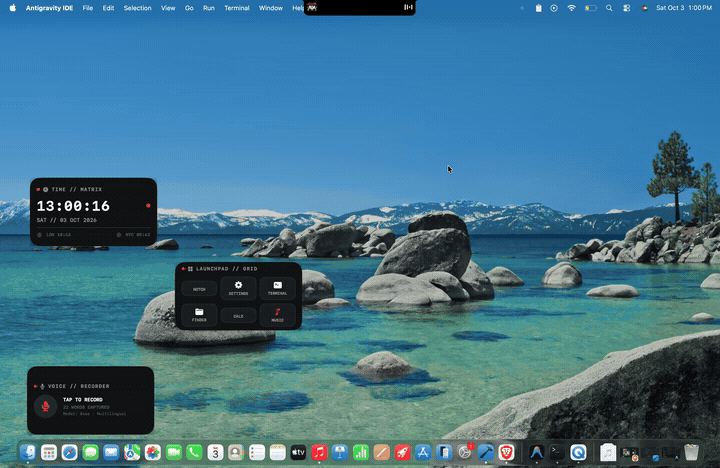Click the red indicator dot on Time Matrix widget

point(148,206)
